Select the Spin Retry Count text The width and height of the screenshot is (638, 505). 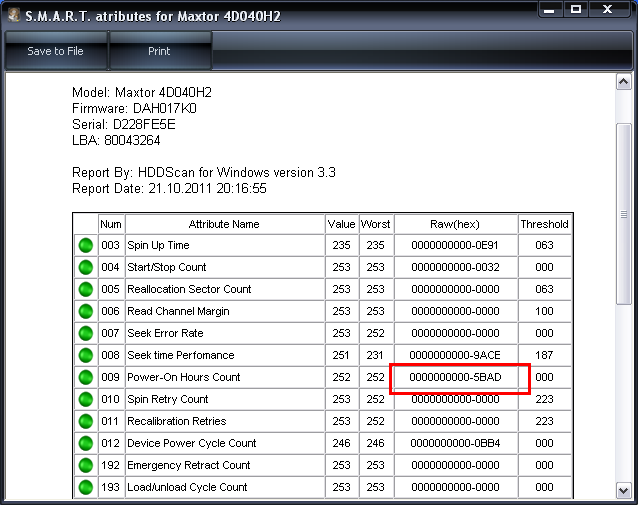[168, 399]
